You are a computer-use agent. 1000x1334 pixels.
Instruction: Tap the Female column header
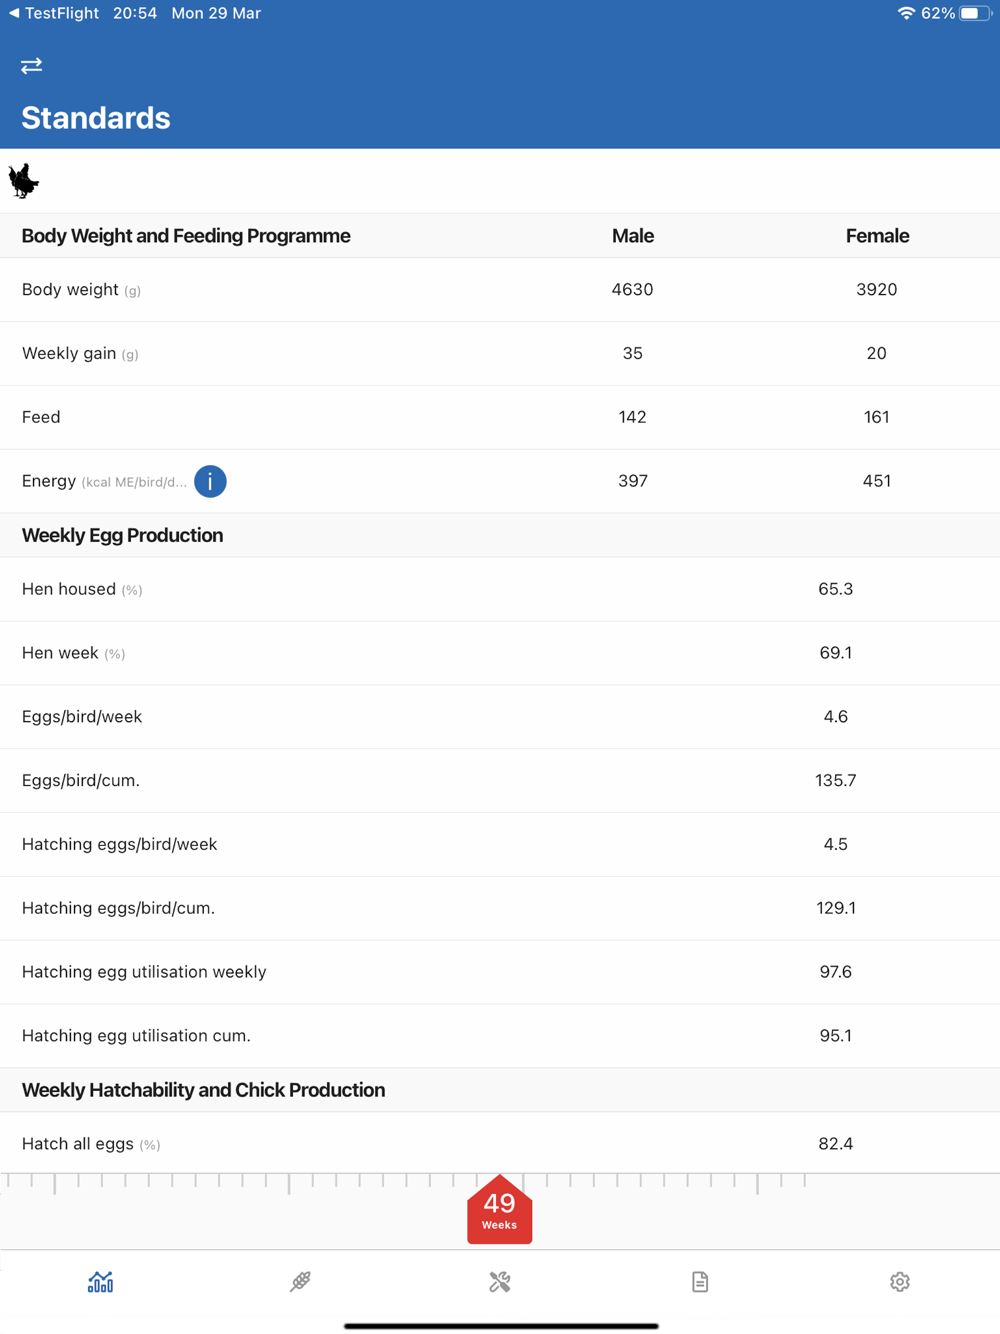(877, 236)
